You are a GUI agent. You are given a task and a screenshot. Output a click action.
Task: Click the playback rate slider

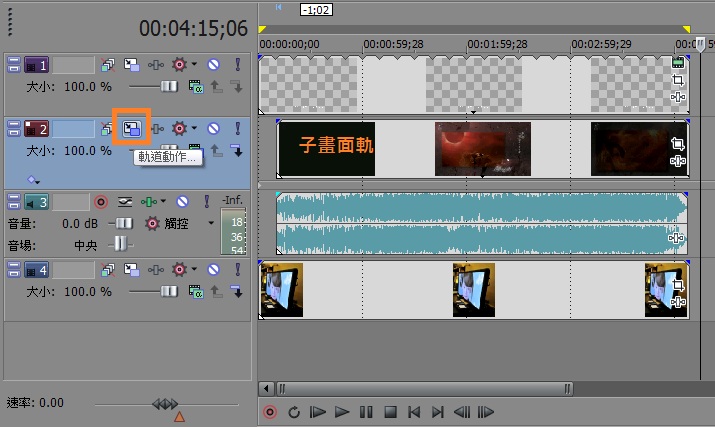pyautogui.click(x=166, y=404)
